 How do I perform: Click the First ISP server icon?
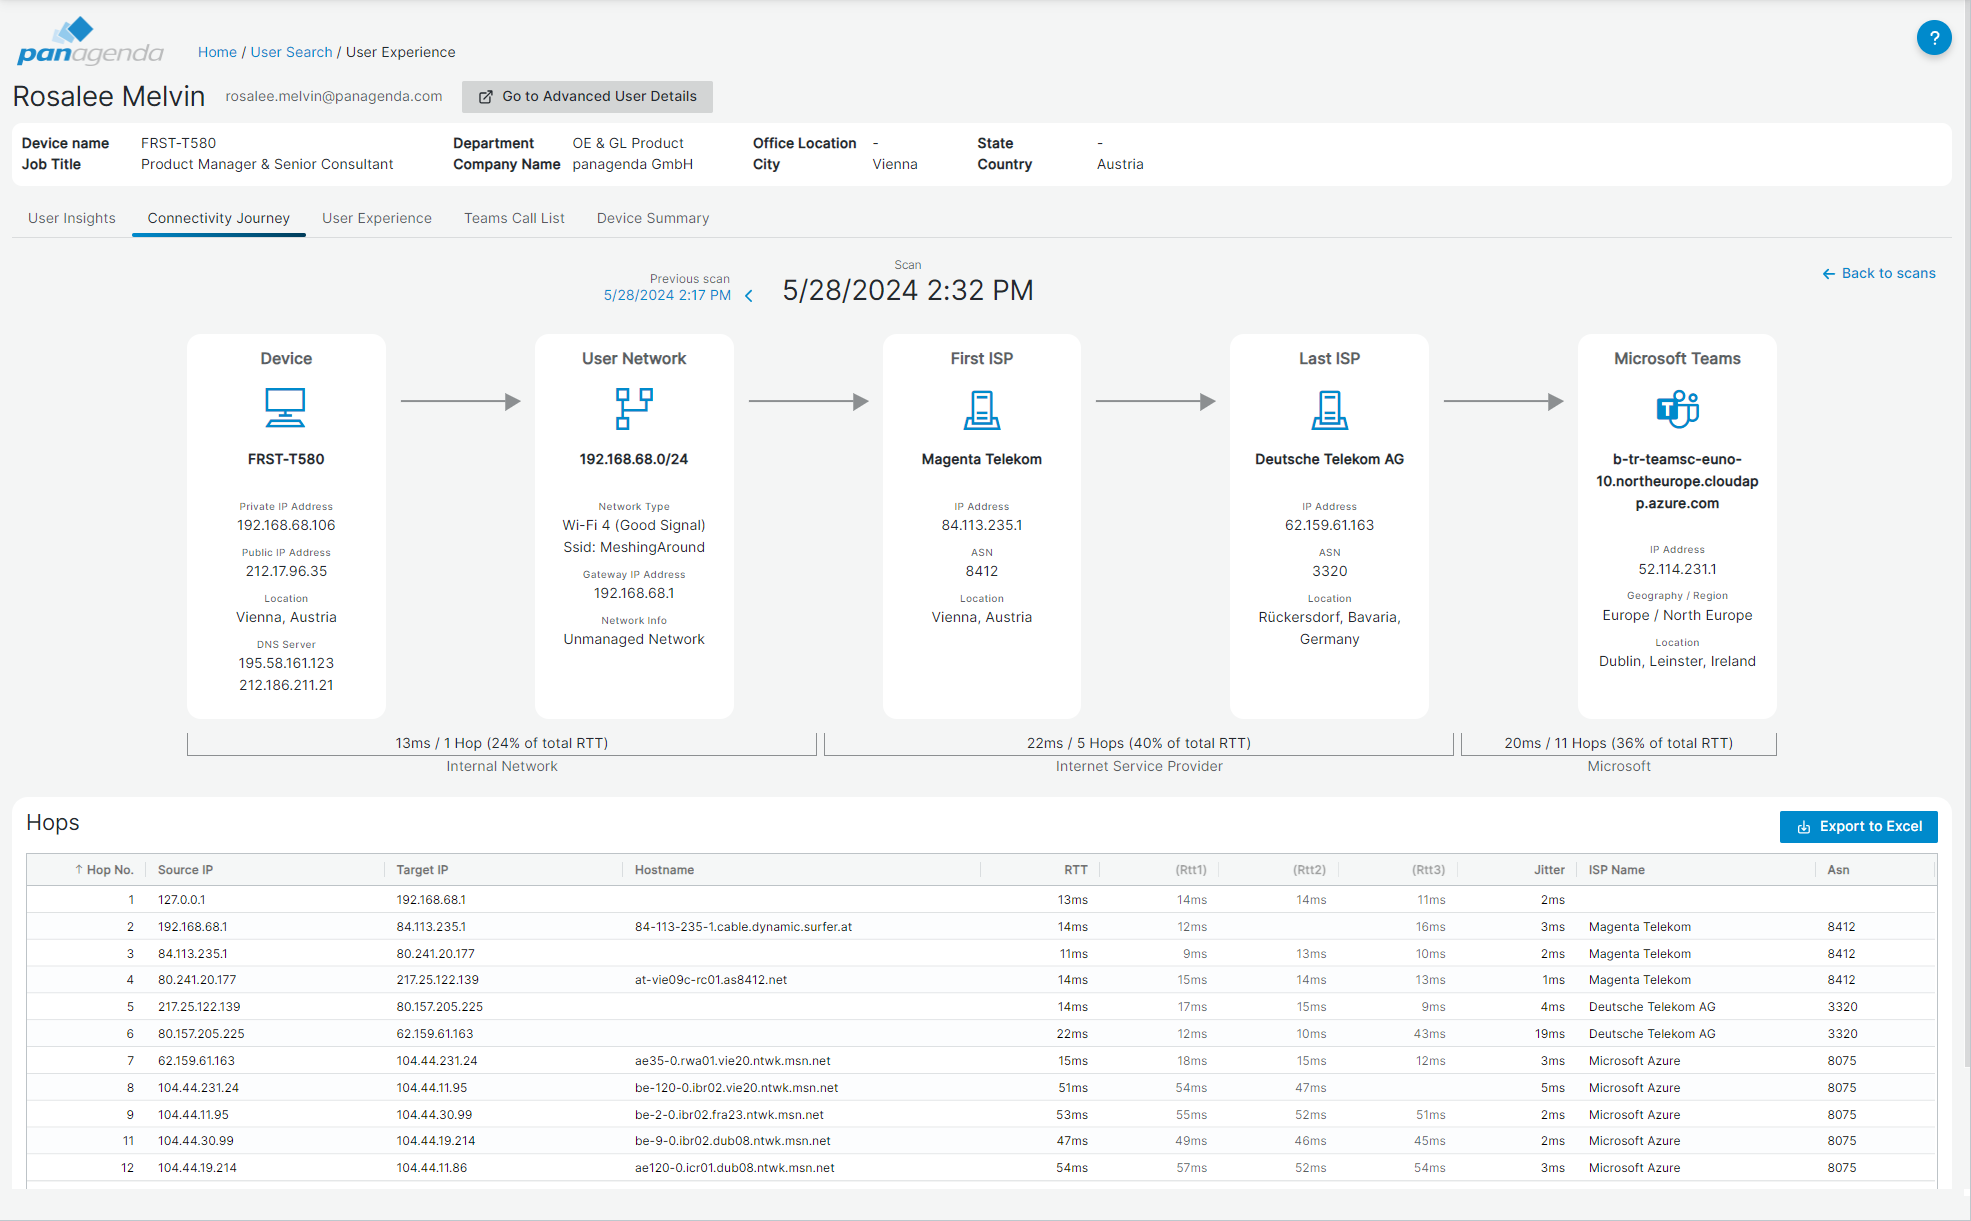982,409
